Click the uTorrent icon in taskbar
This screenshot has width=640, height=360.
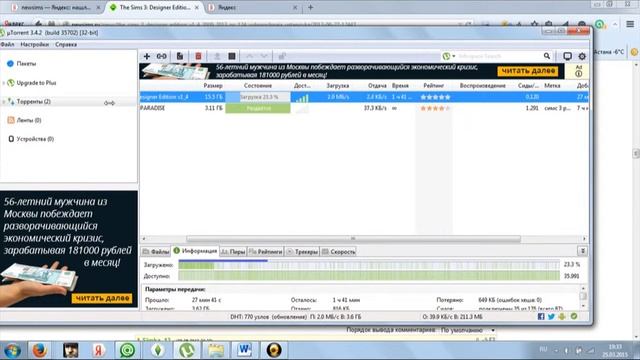coord(187,350)
